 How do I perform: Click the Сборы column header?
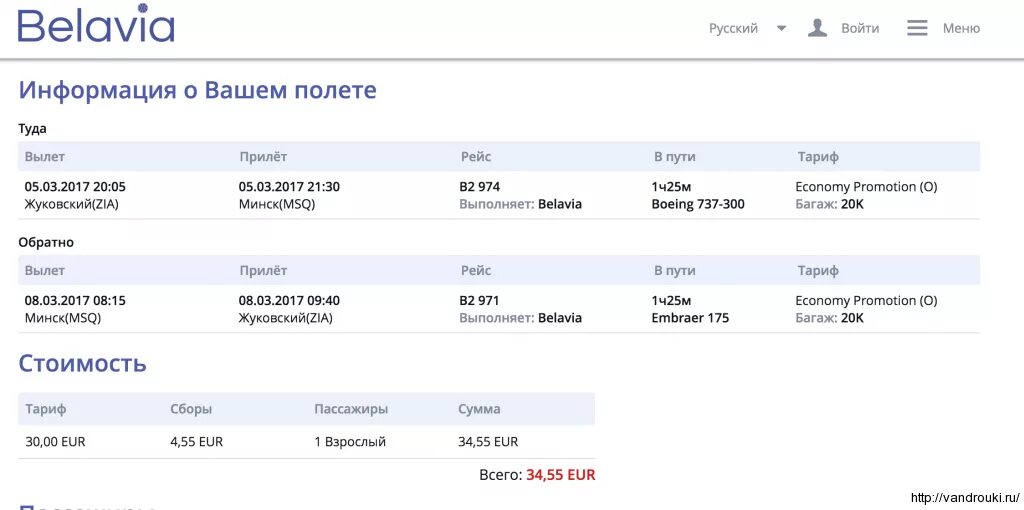[x=191, y=409]
